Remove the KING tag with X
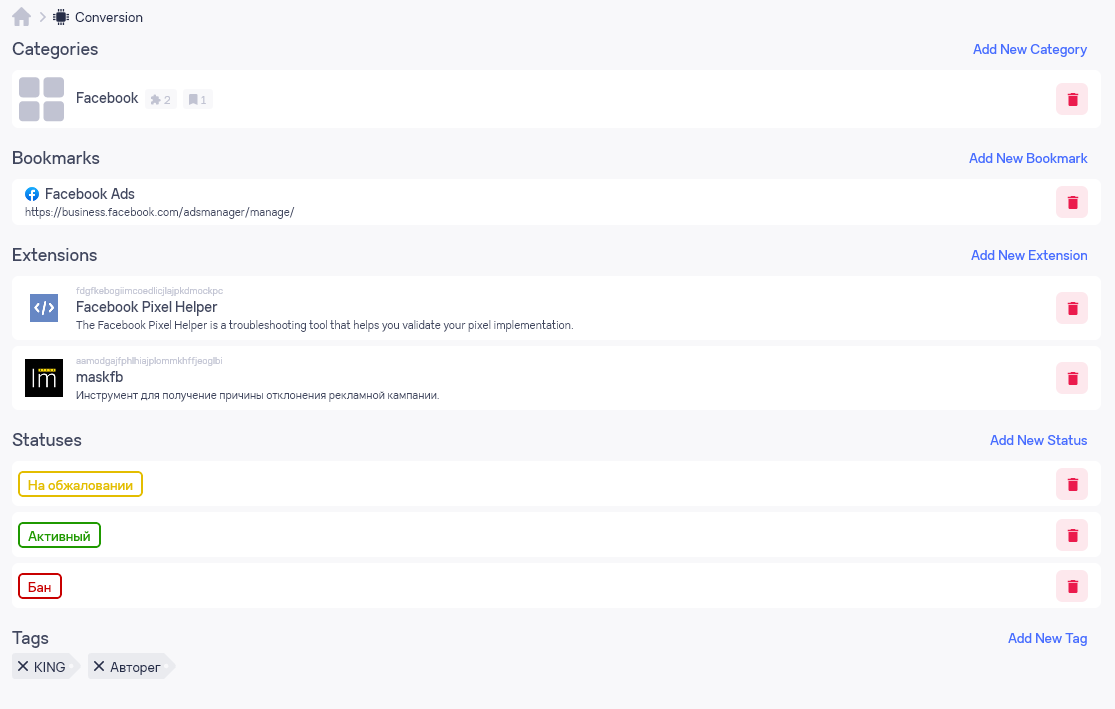The width and height of the screenshot is (1115, 709). click(x=23, y=666)
